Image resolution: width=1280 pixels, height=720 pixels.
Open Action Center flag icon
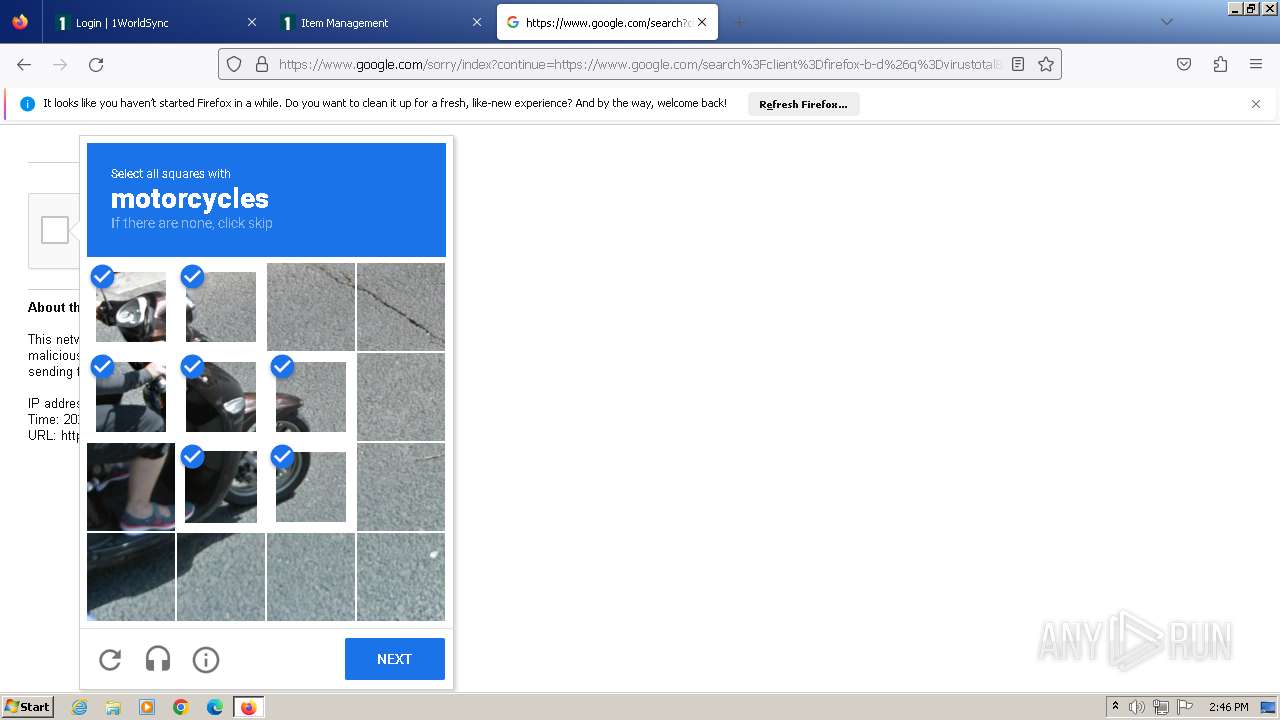pos(1185,707)
